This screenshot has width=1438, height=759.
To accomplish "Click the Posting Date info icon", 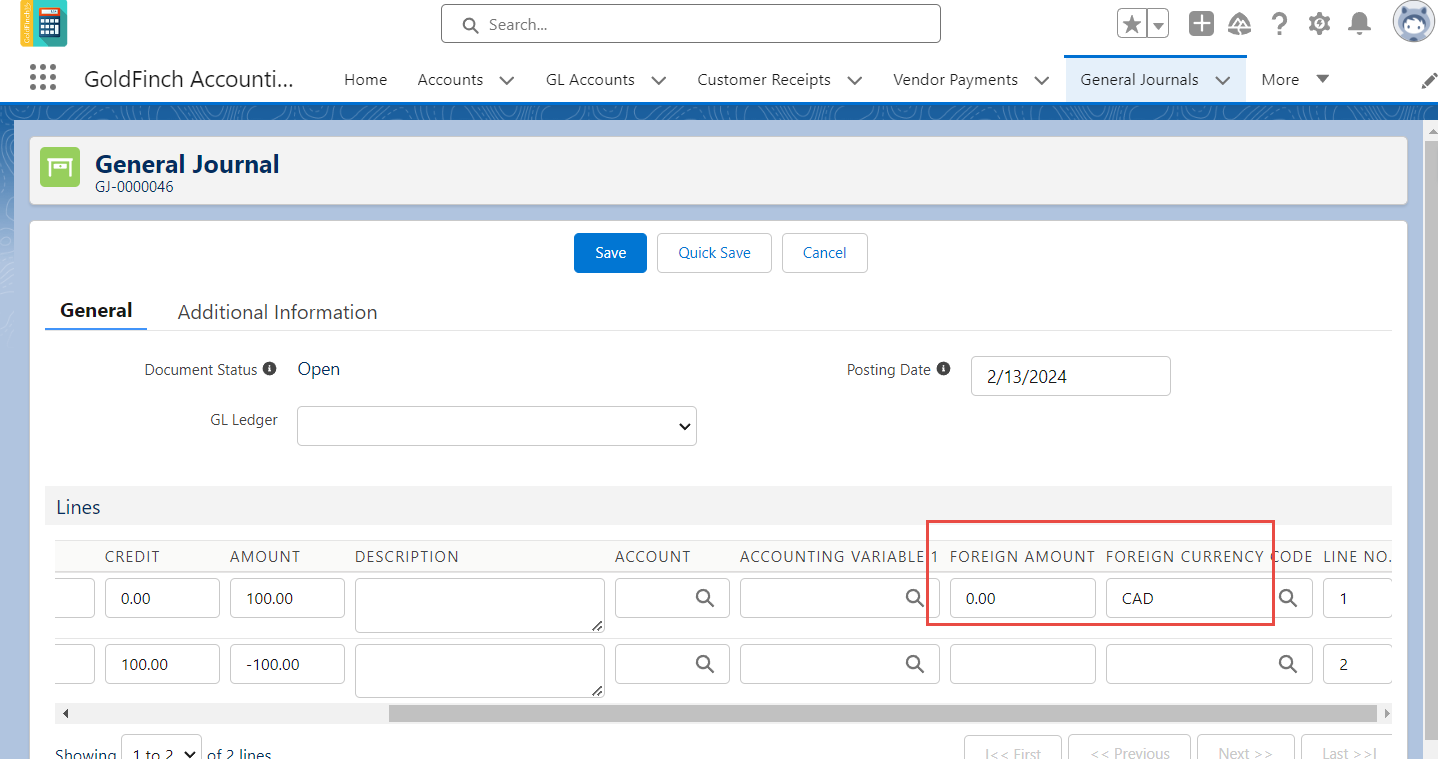I will (x=943, y=369).
